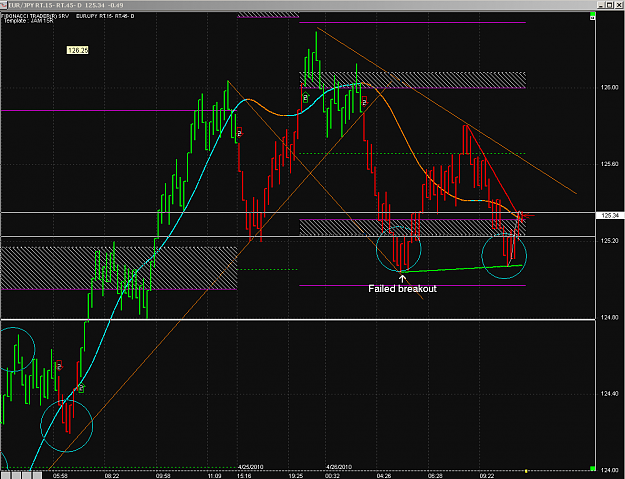
Task: Click the 05:58 time axis label
Action: click(60, 476)
